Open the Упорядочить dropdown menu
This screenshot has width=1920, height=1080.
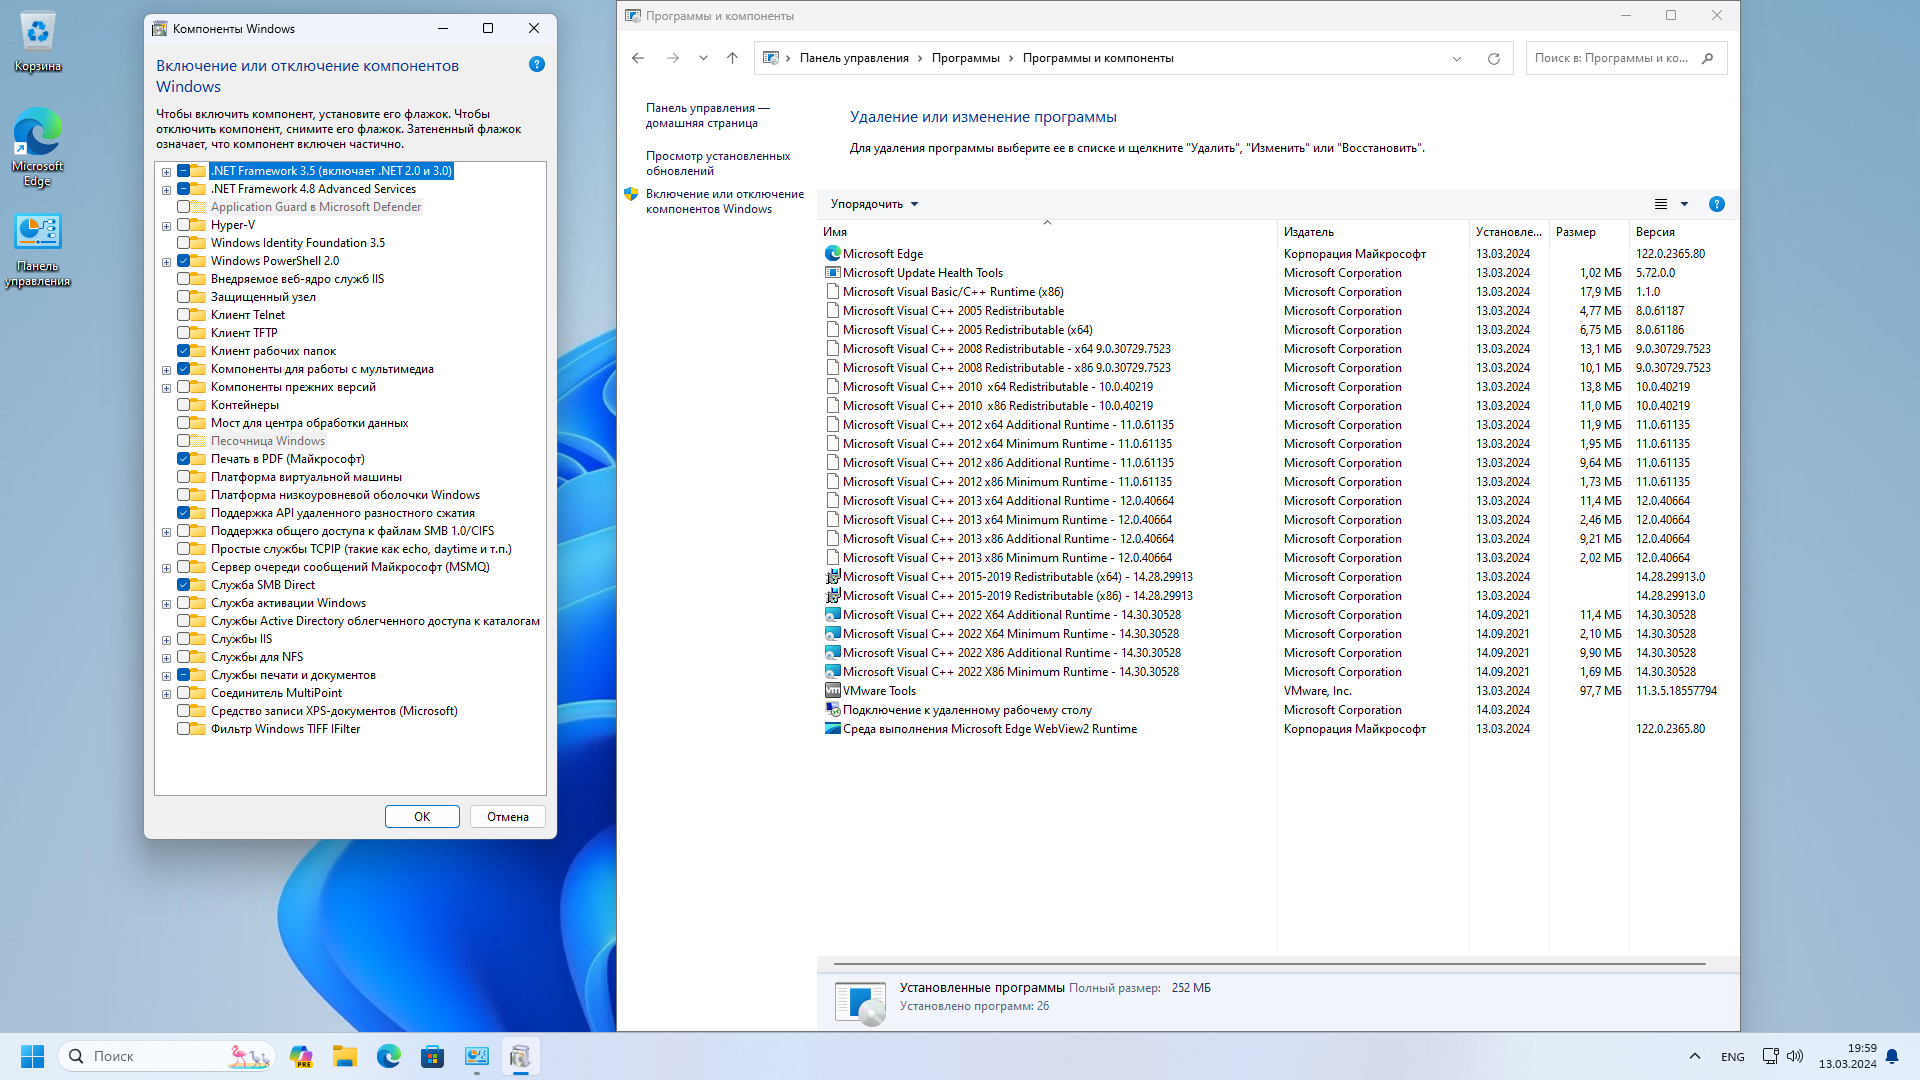coord(874,204)
